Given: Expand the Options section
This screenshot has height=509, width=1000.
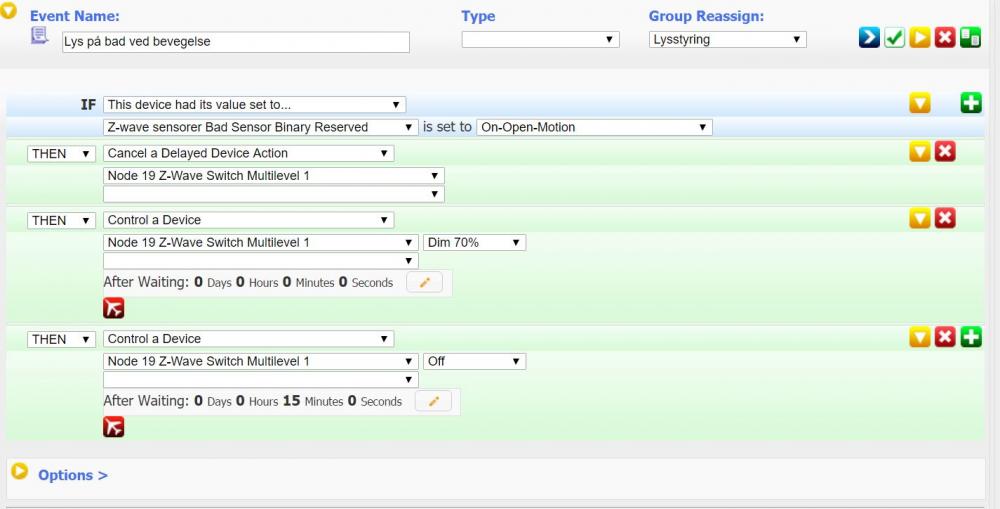Looking at the screenshot, I should (x=72, y=475).
